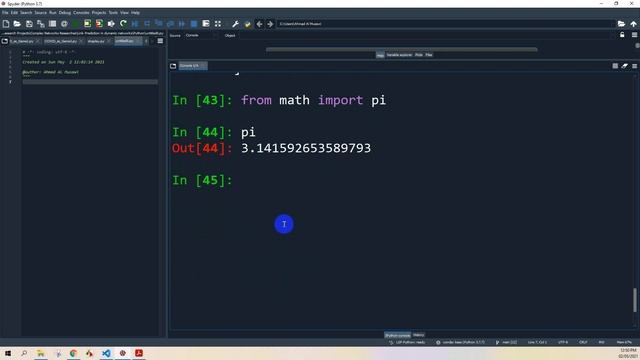
Task: Go forward with the right arrow
Action: 270,24
